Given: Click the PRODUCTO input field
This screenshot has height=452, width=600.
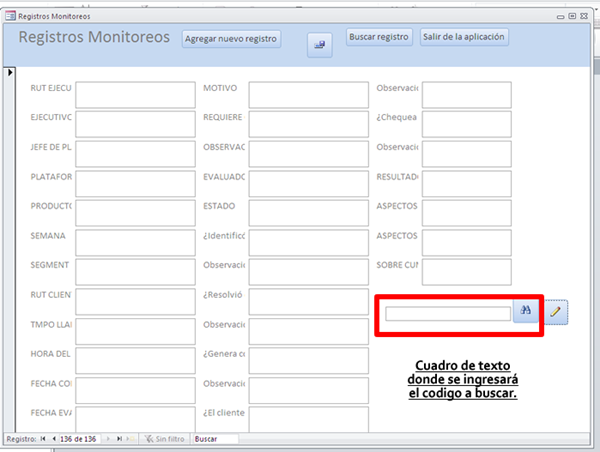Looking at the screenshot, I should [135, 213].
